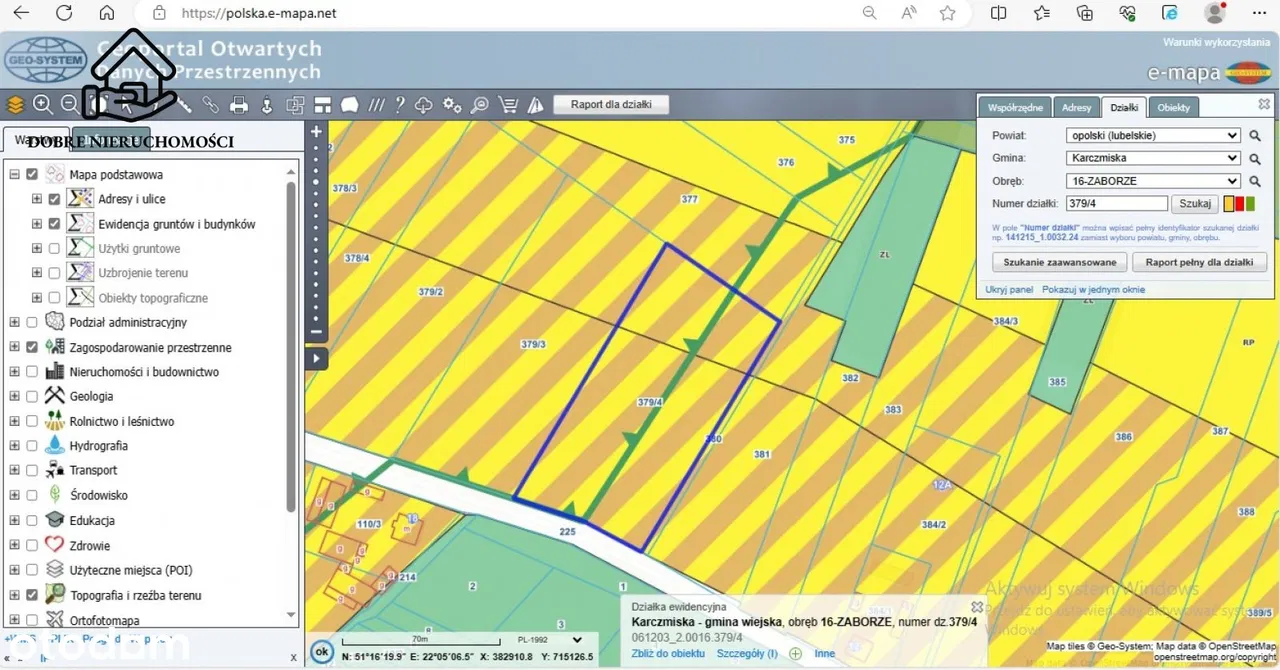The height and width of the screenshot is (670, 1280).
Task: Click the Ukryj panel link
Action: pos(1008,290)
